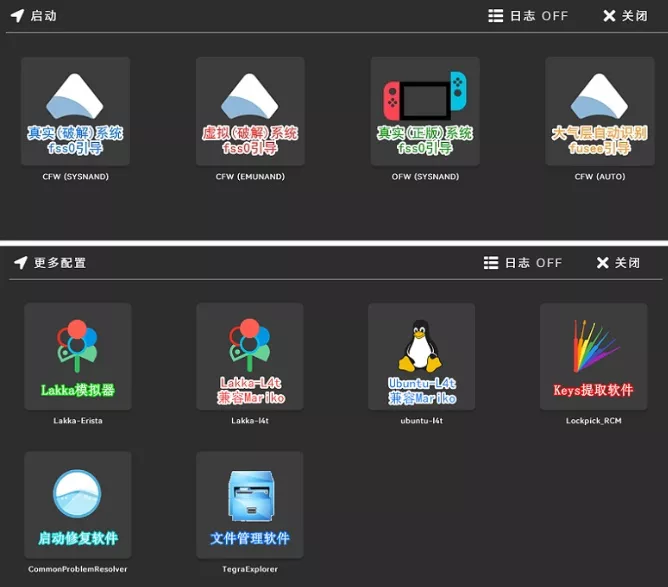Click the 更多配置 header arrow icon
Screen dimensions: 668x587
pyautogui.click(x=21, y=263)
